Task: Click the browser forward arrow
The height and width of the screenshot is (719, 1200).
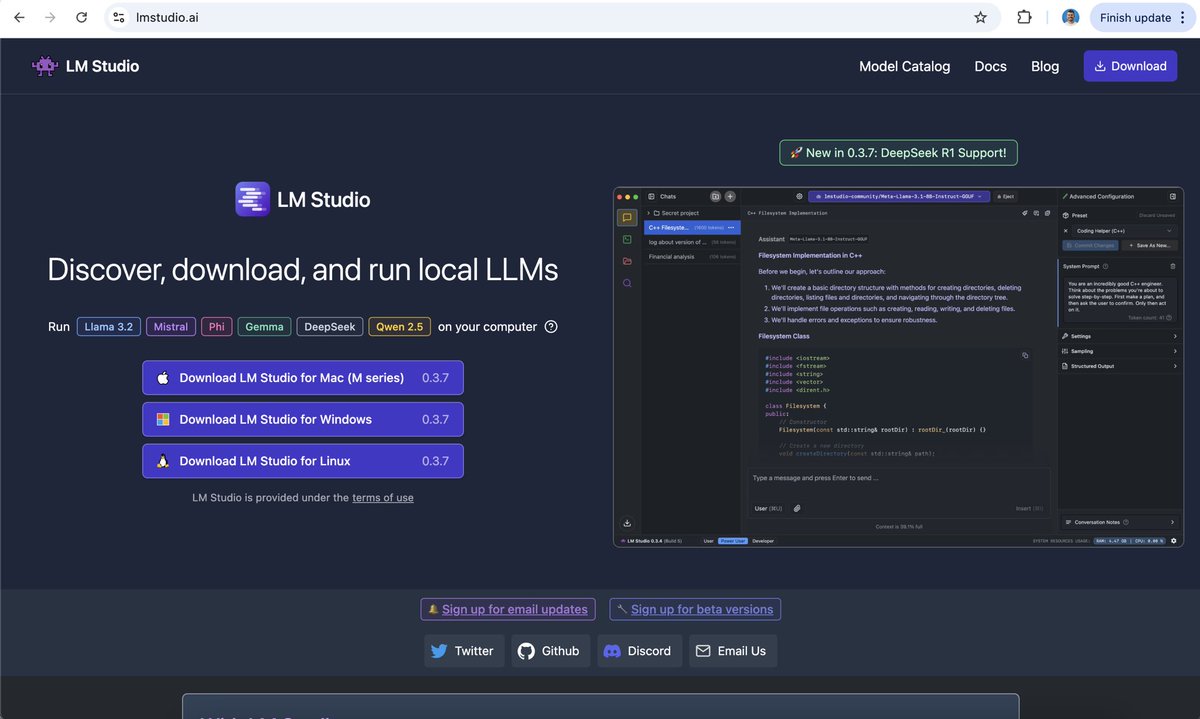Action: 50,17
